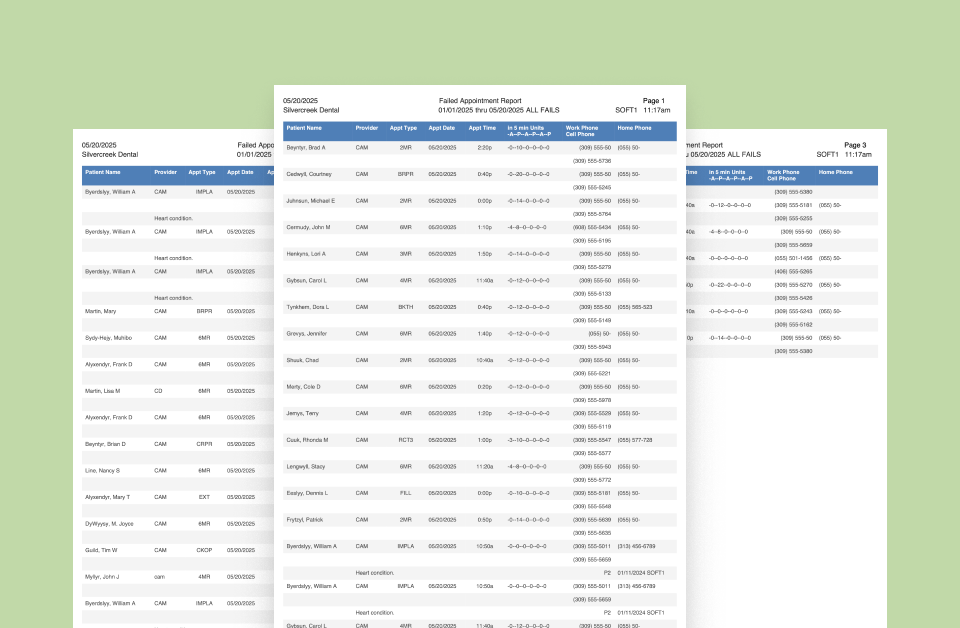Click the In 5 min Units header
Image resolution: width=960 pixels, height=628 pixels.
tap(524, 128)
